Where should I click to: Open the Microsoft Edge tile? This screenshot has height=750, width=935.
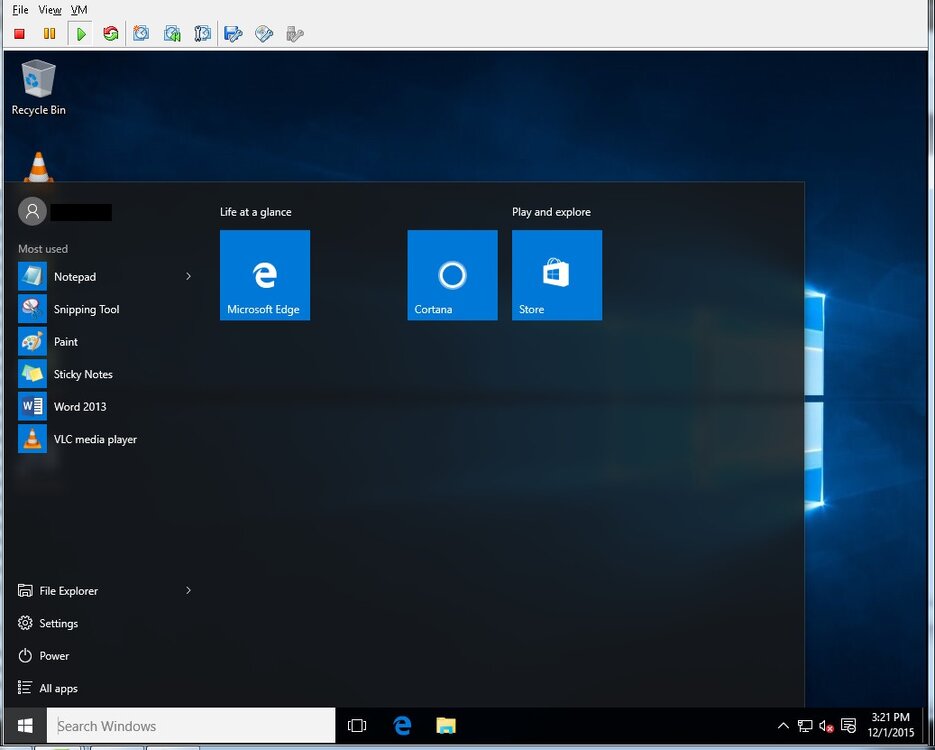(265, 275)
